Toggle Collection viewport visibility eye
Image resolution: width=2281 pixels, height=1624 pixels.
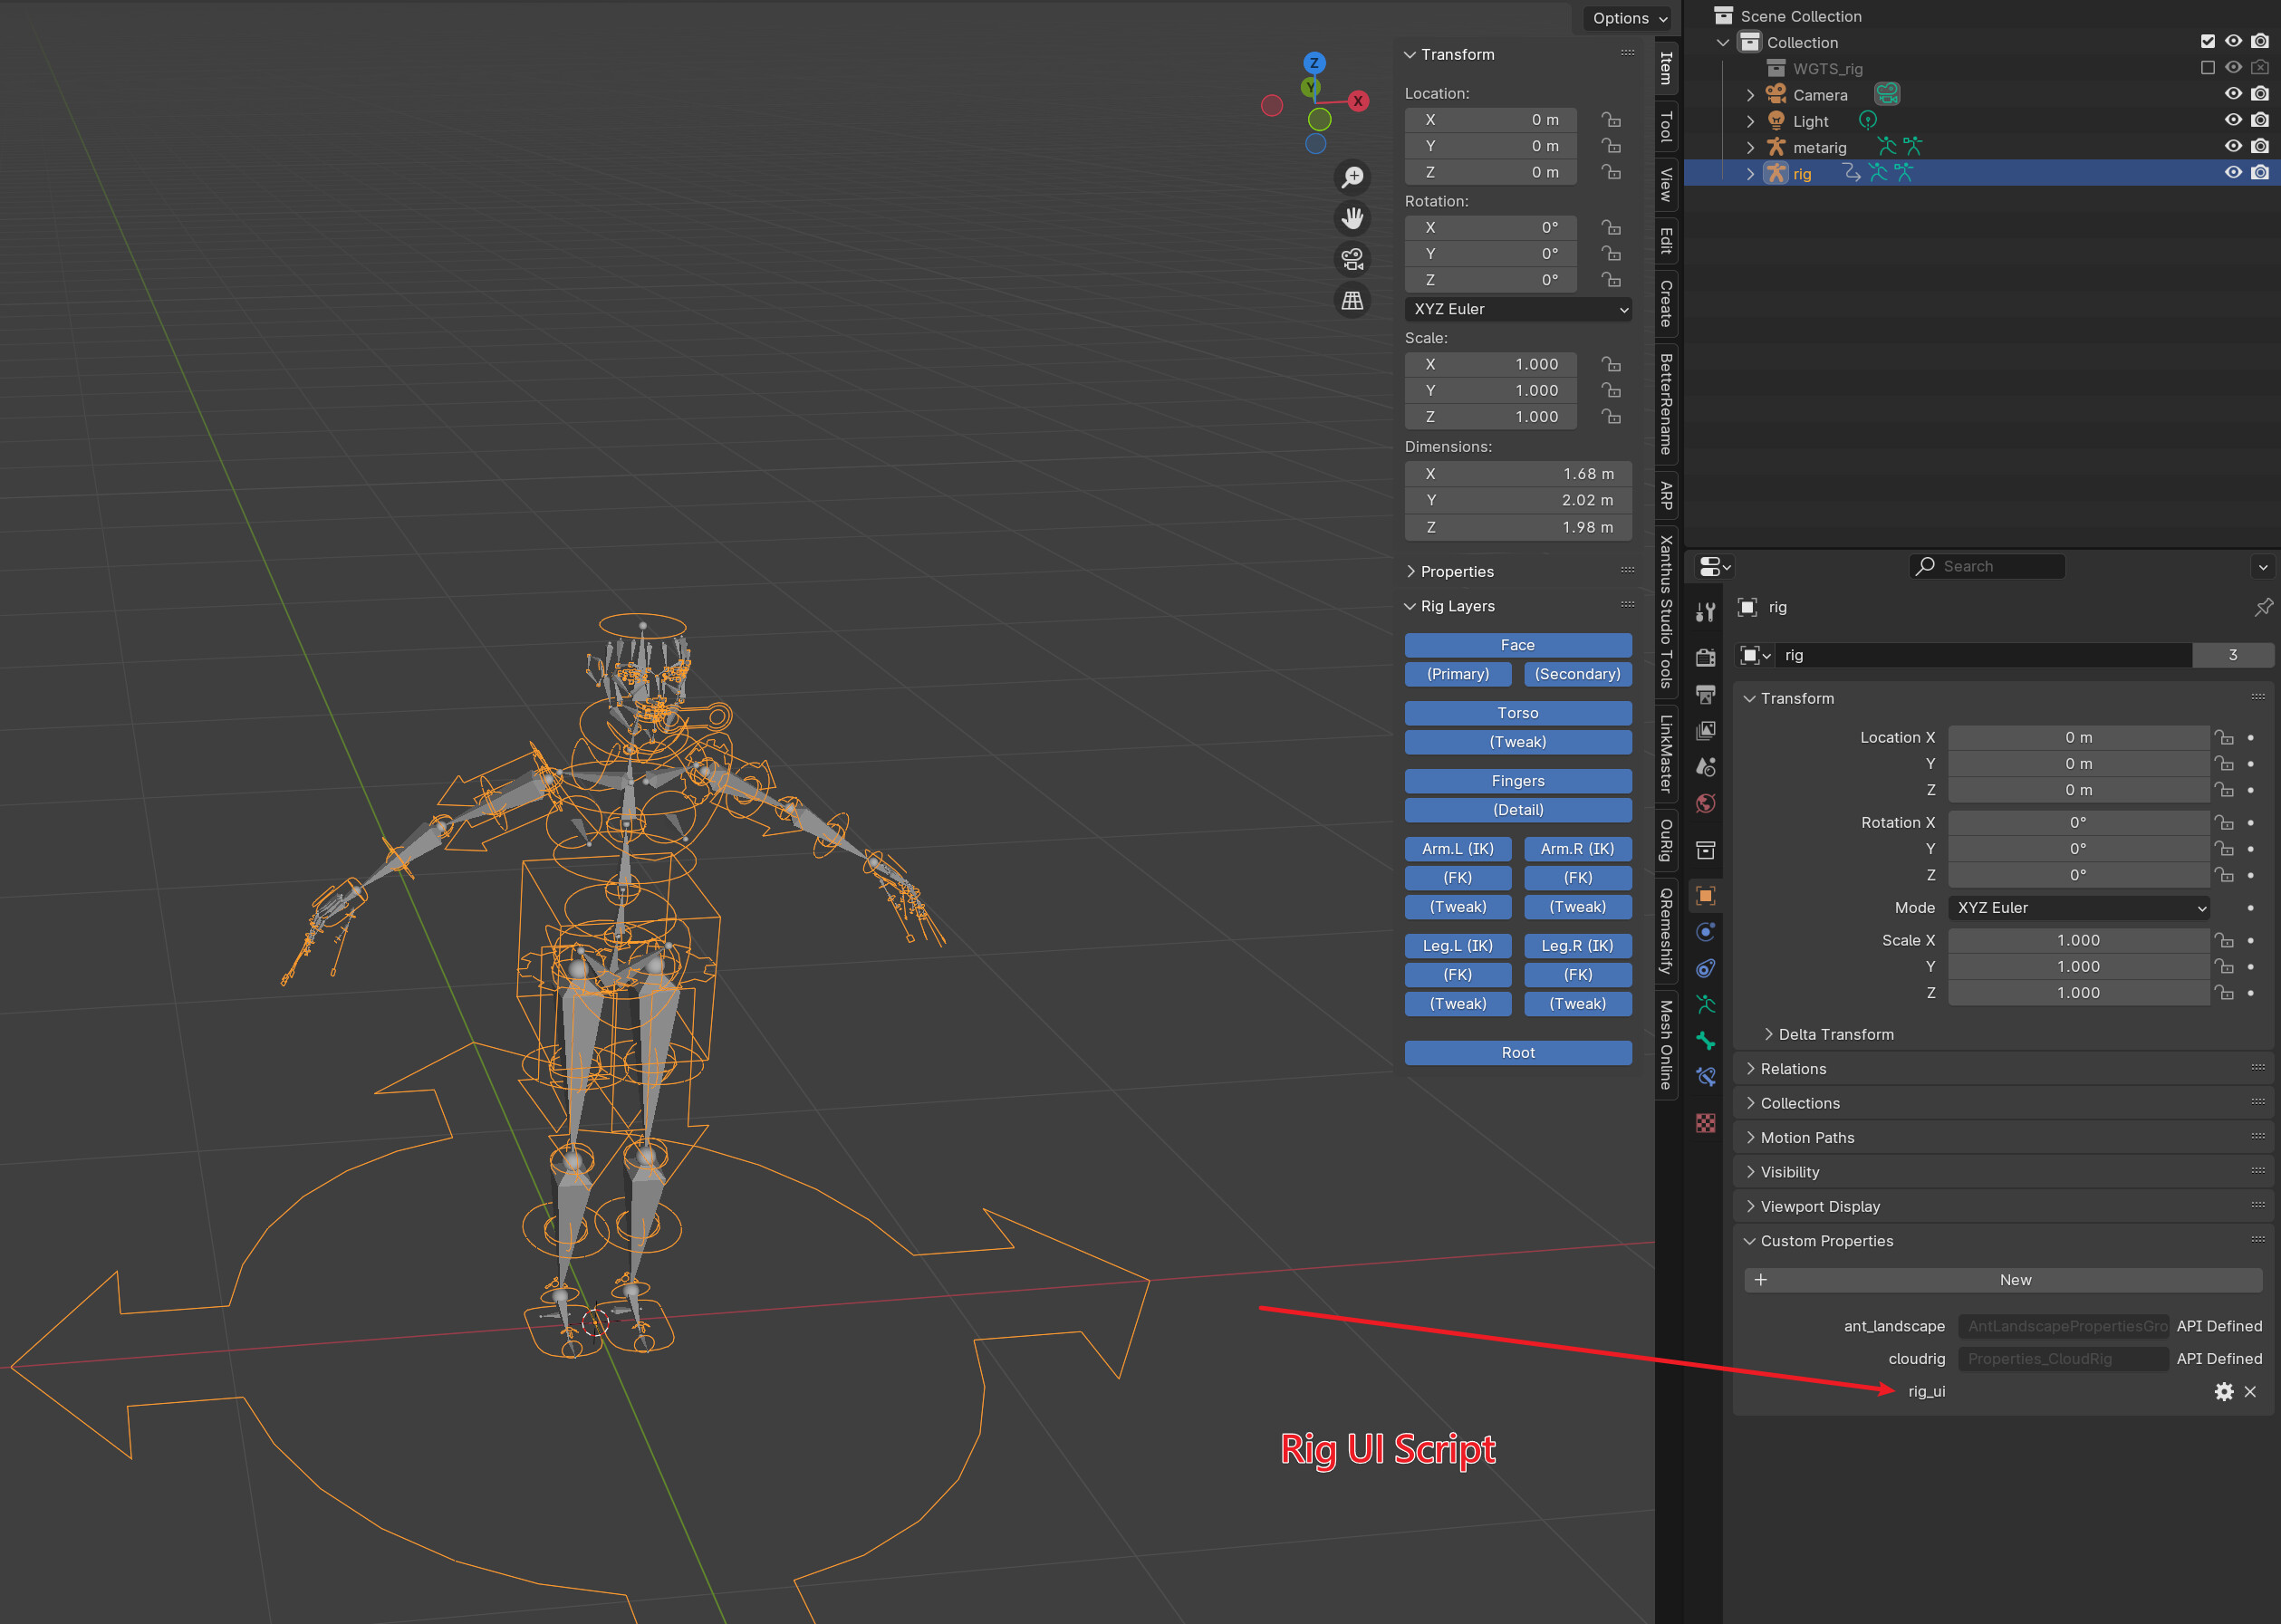(2233, 41)
